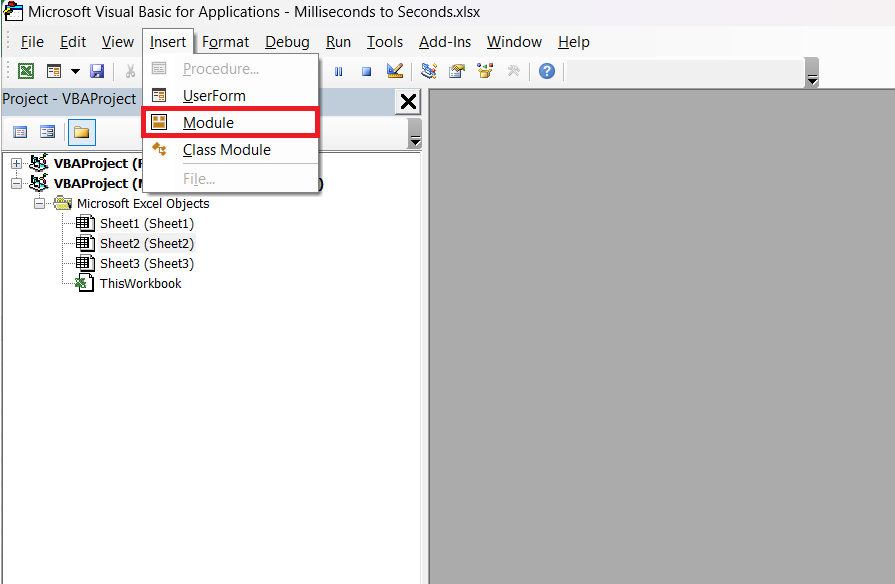This screenshot has height=584, width=895.
Task: Select ThisWorkbook in project tree
Action: click(140, 284)
